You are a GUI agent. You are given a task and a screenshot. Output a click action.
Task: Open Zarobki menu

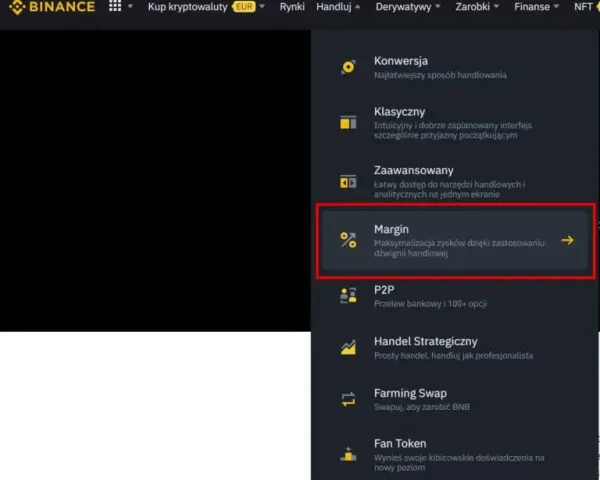[x=473, y=7]
